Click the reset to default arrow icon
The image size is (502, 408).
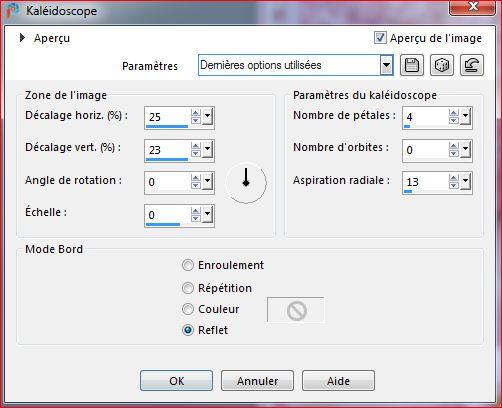pyautogui.click(x=472, y=65)
